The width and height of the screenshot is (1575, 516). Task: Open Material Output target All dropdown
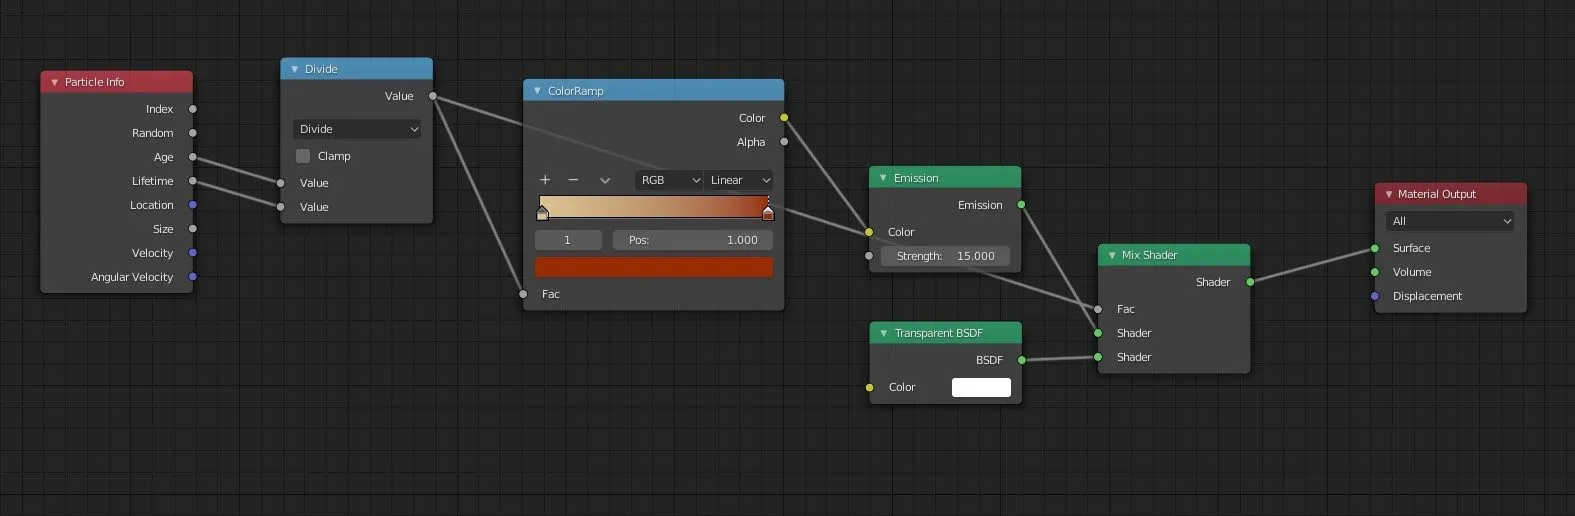coord(1450,221)
